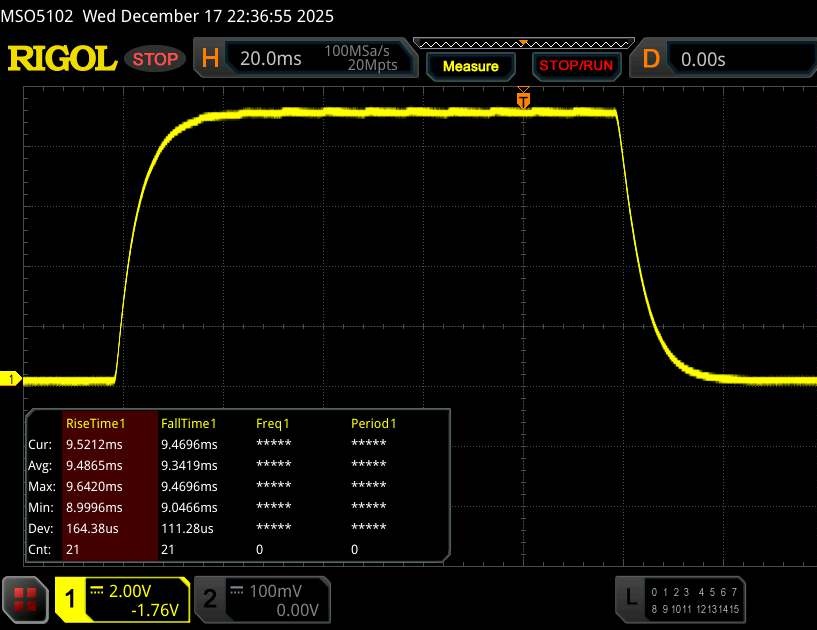Open the 20.0ms timebase scale setting
The height and width of the screenshot is (630, 817).
[x=271, y=59]
